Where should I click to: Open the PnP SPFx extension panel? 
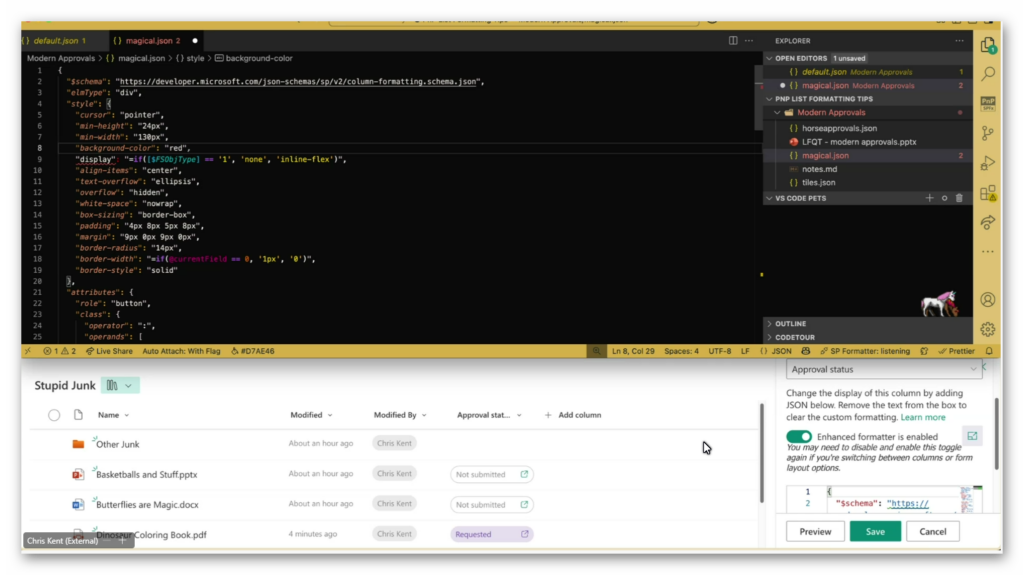click(x=988, y=103)
